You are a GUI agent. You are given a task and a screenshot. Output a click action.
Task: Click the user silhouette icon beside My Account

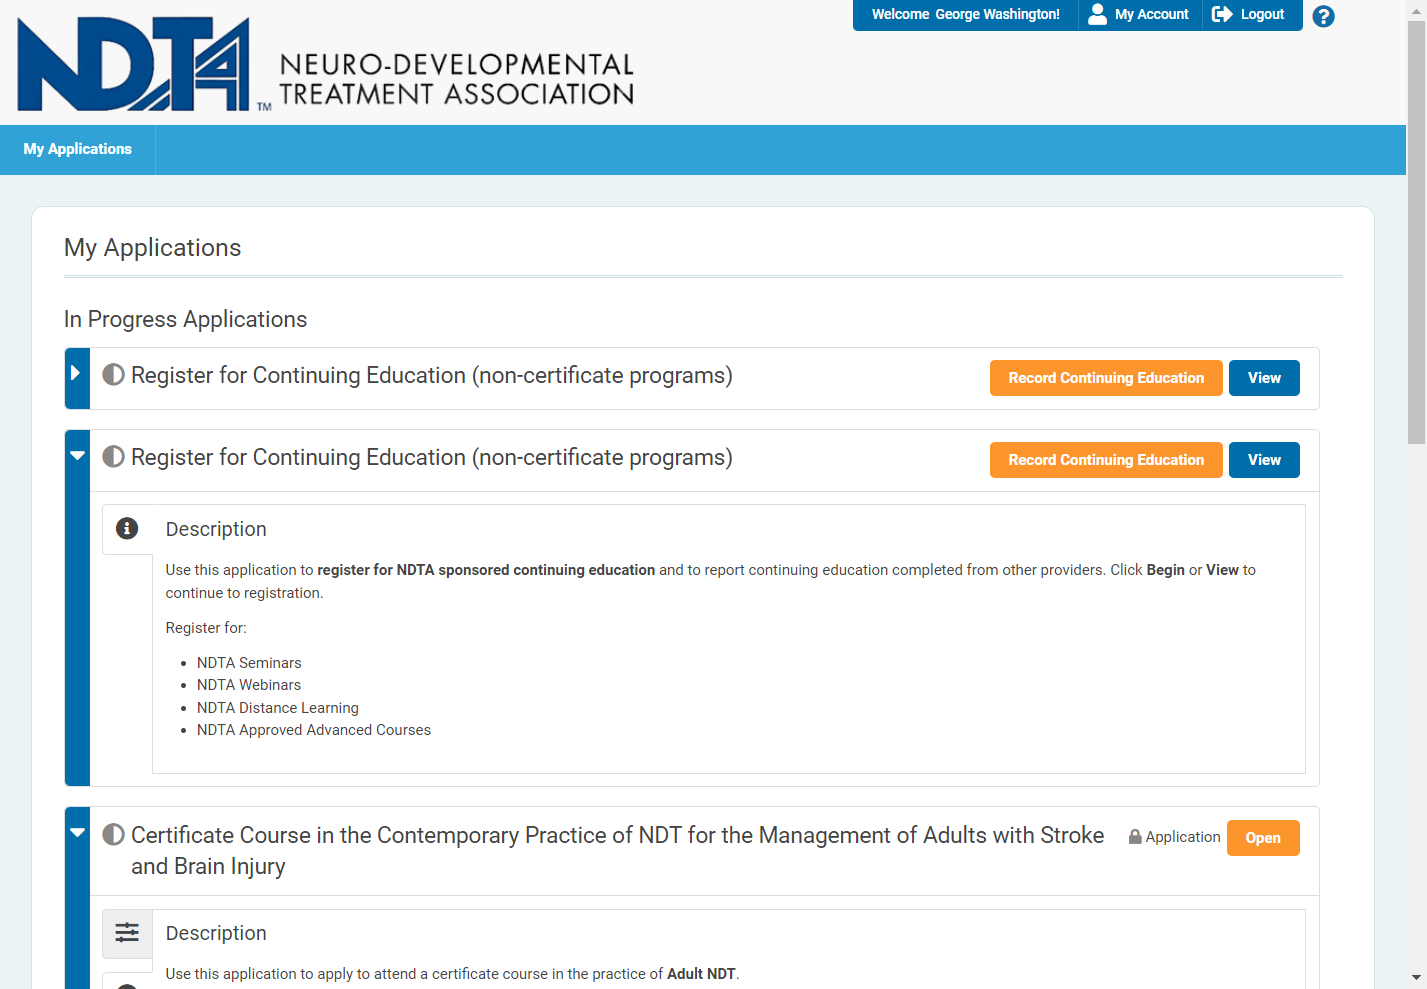[x=1097, y=14]
